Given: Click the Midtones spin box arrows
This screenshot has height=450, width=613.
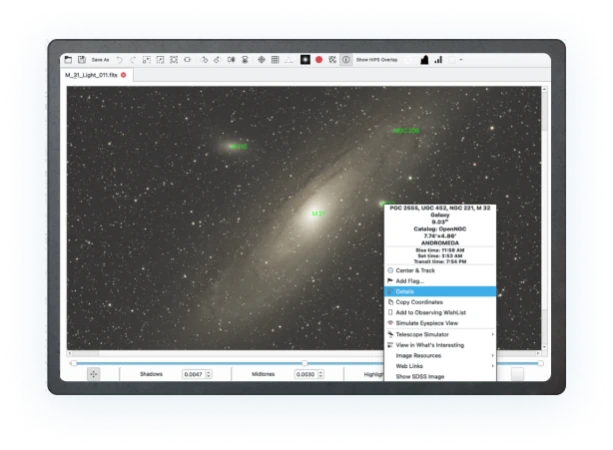Looking at the screenshot, I should click(x=321, y=374).
